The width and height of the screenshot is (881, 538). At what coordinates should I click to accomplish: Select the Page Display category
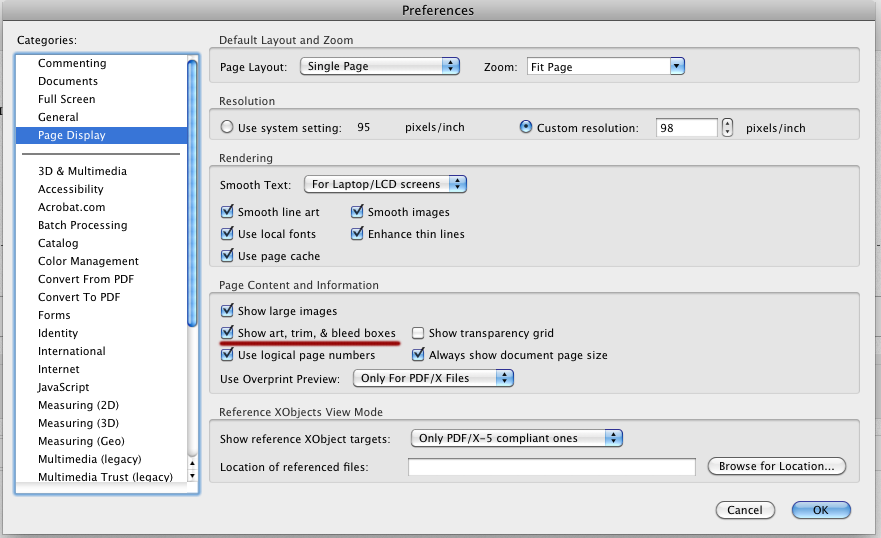(101, 135)
